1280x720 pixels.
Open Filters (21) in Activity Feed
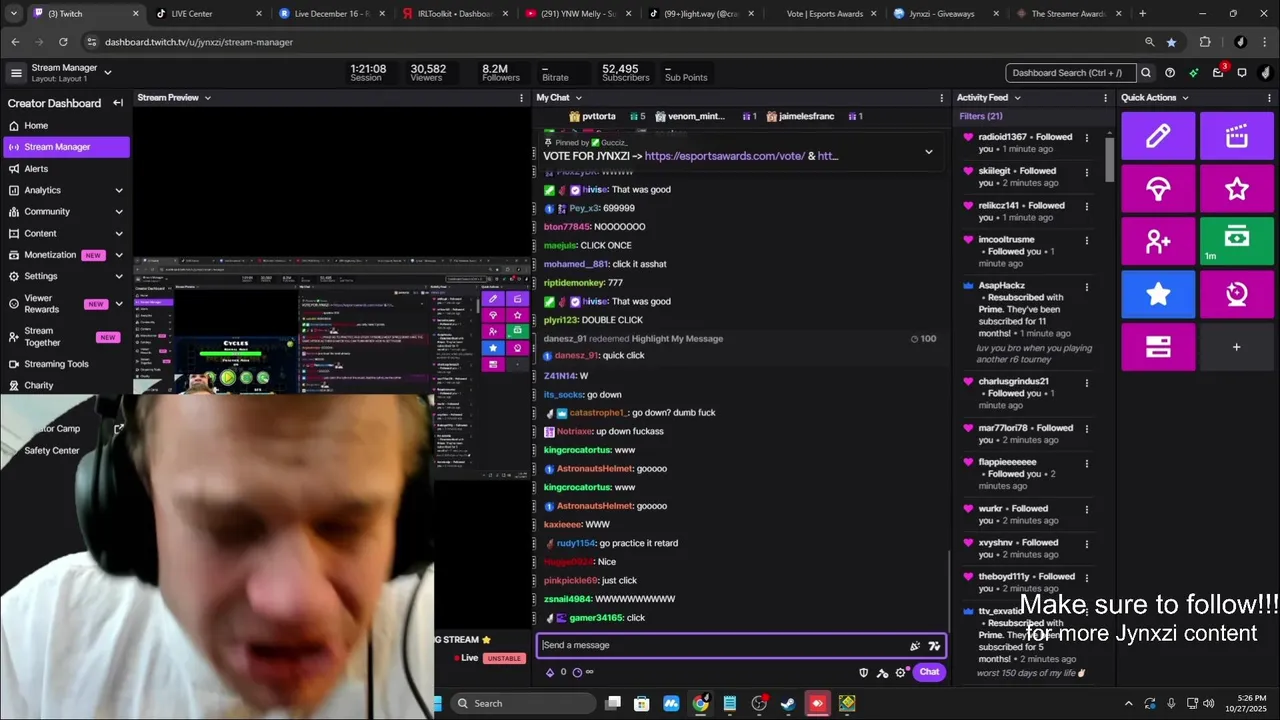[x=981, y=116]
